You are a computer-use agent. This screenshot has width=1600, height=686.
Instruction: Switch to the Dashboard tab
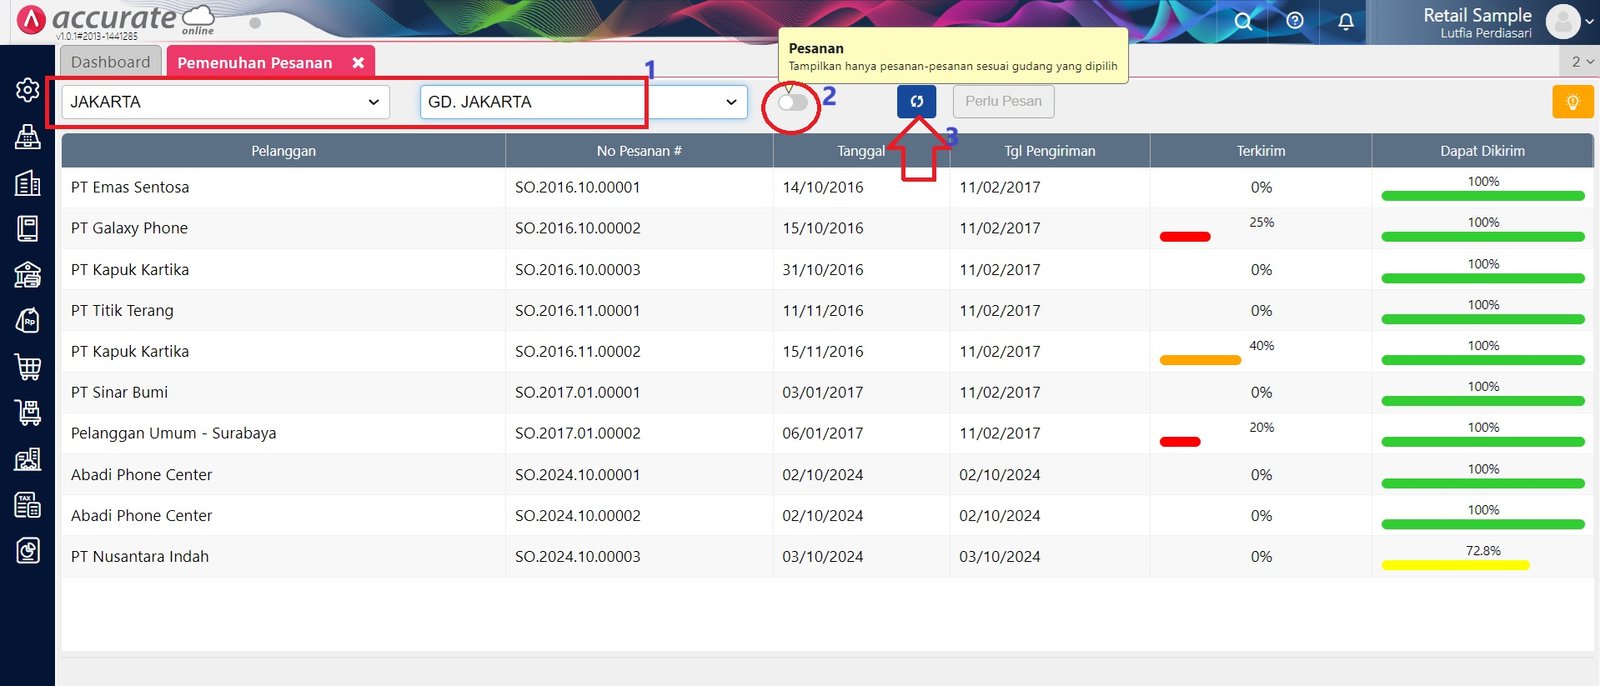[110, 62]
